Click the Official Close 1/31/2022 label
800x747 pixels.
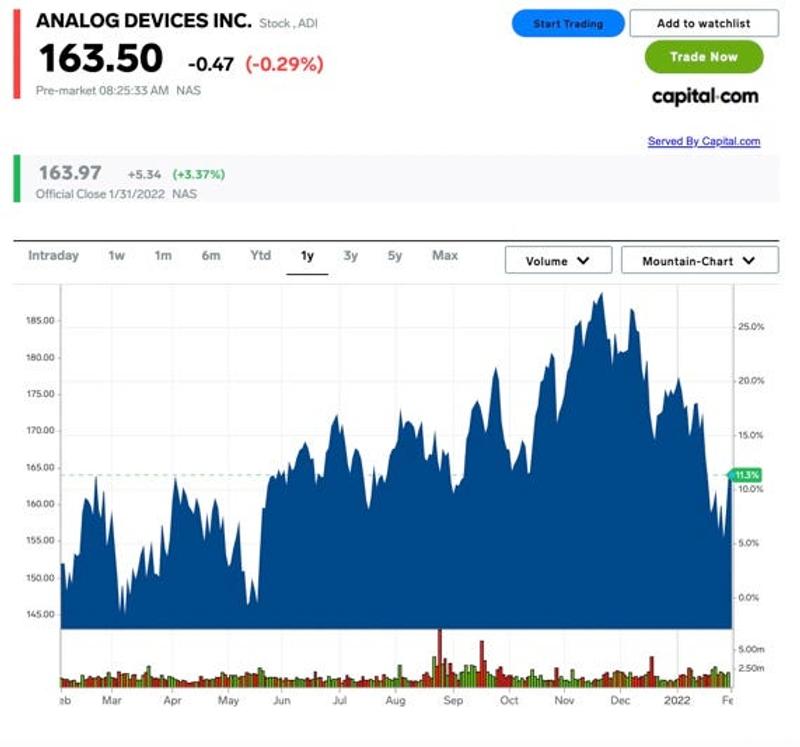point(101,194)
